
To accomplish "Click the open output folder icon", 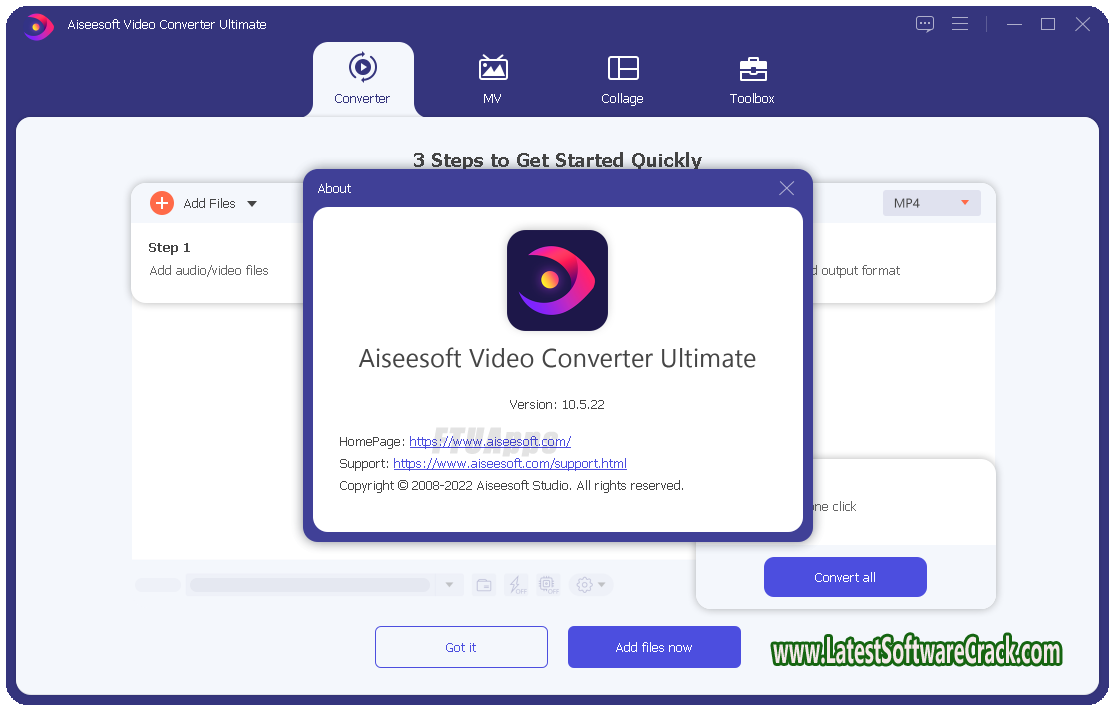I will (x=484, y=585).
